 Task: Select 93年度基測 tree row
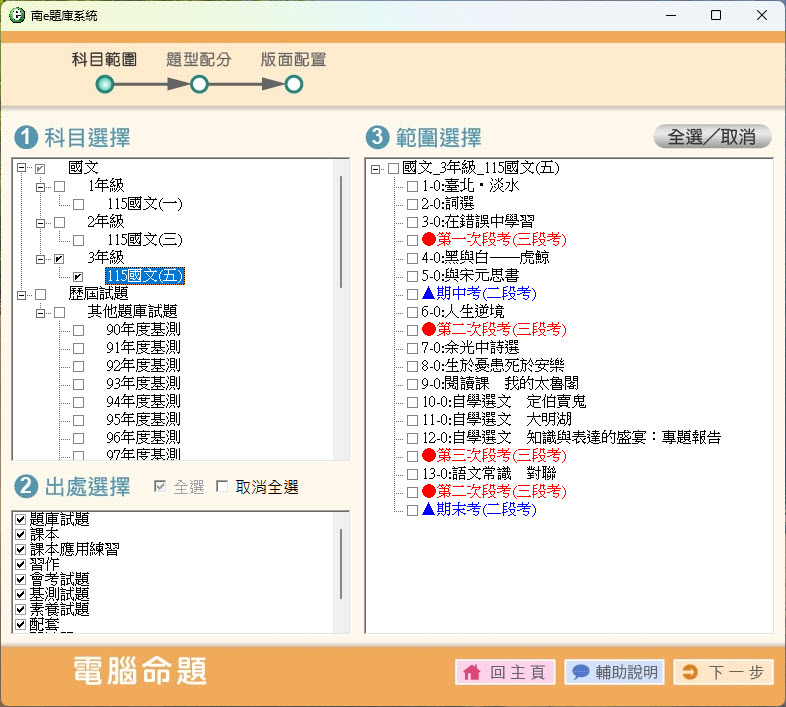point(143,384)
